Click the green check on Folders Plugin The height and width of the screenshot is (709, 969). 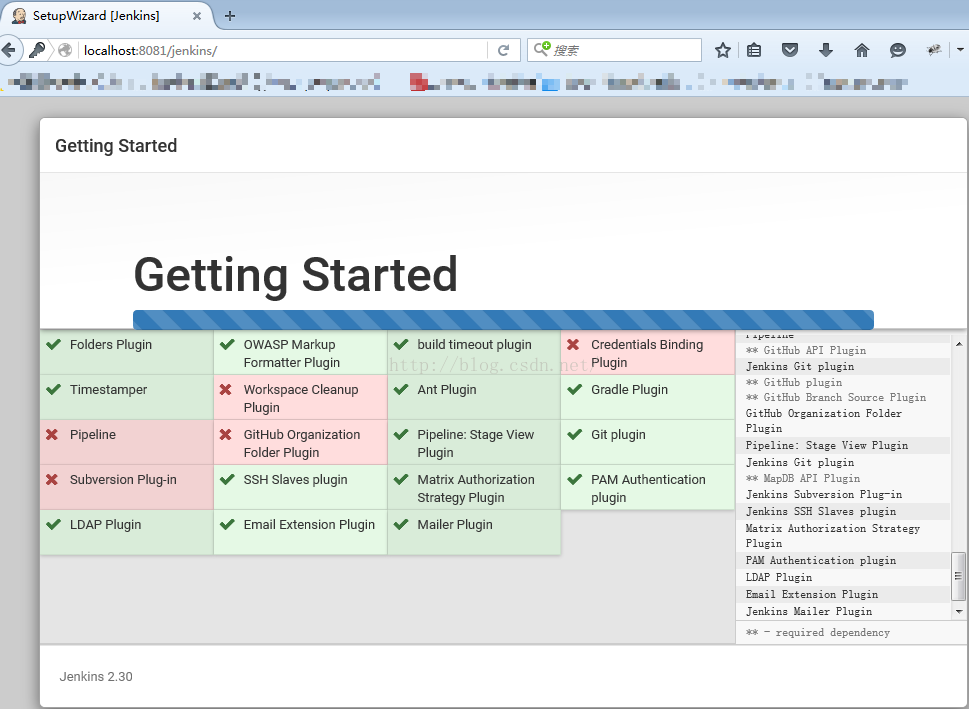[x=54, y=344]
